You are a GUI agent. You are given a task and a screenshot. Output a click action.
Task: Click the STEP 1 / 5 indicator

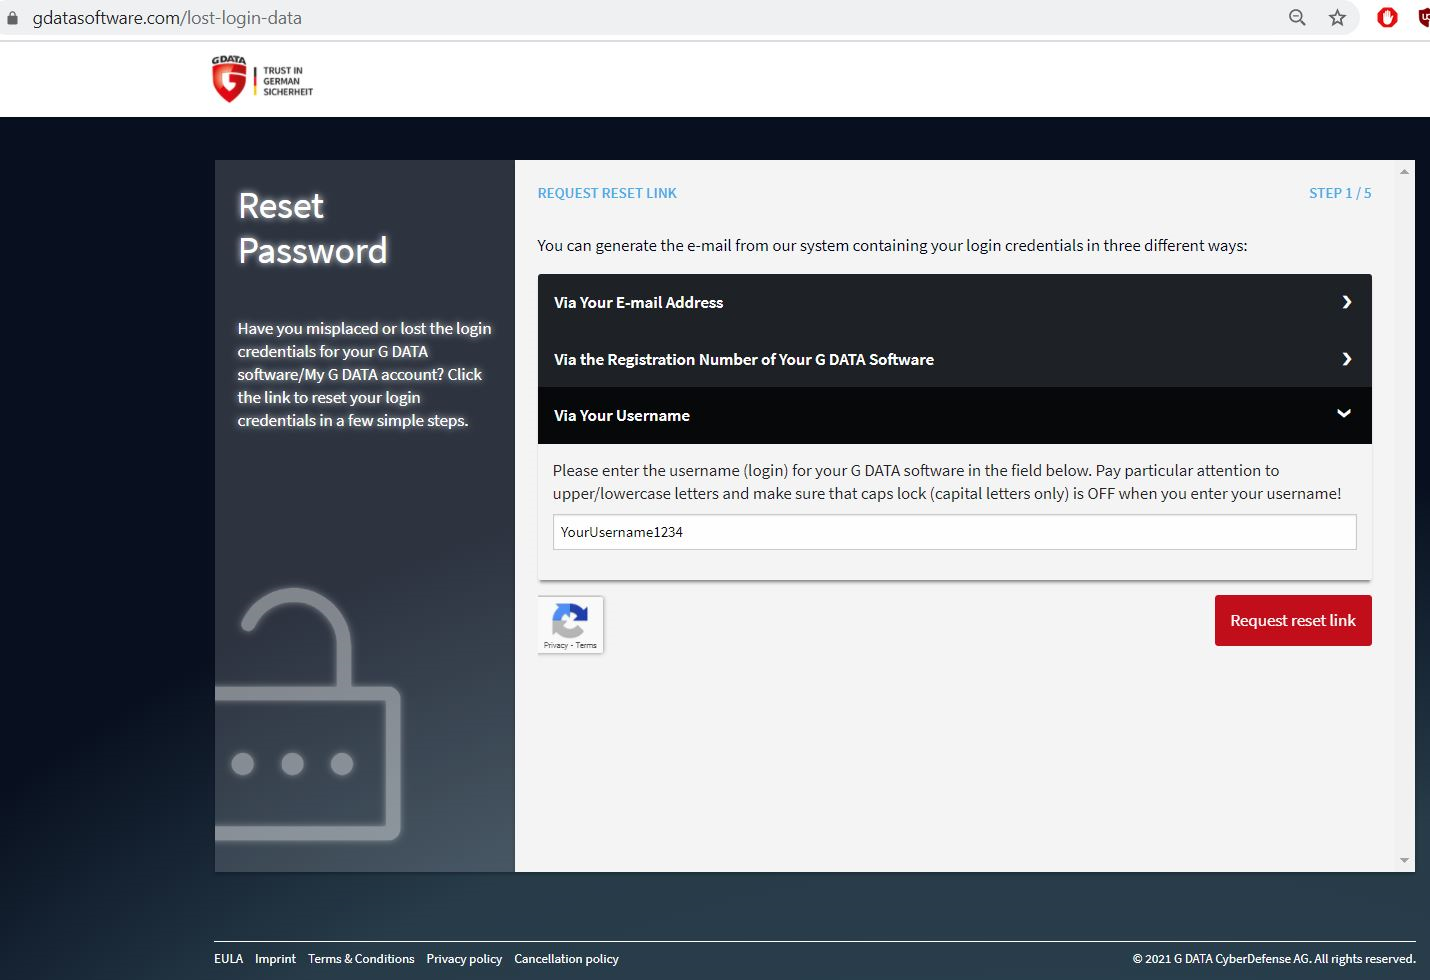coord(1340,193)
